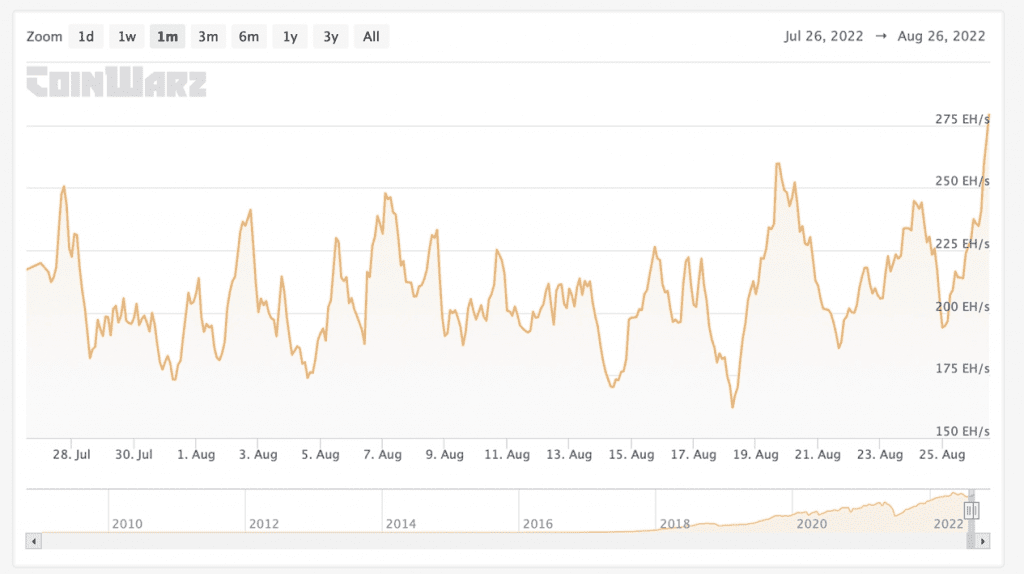This screenshot has width=1024, height=574.
Task: Select the All zoom range button
Action: [x=371, y=37]
